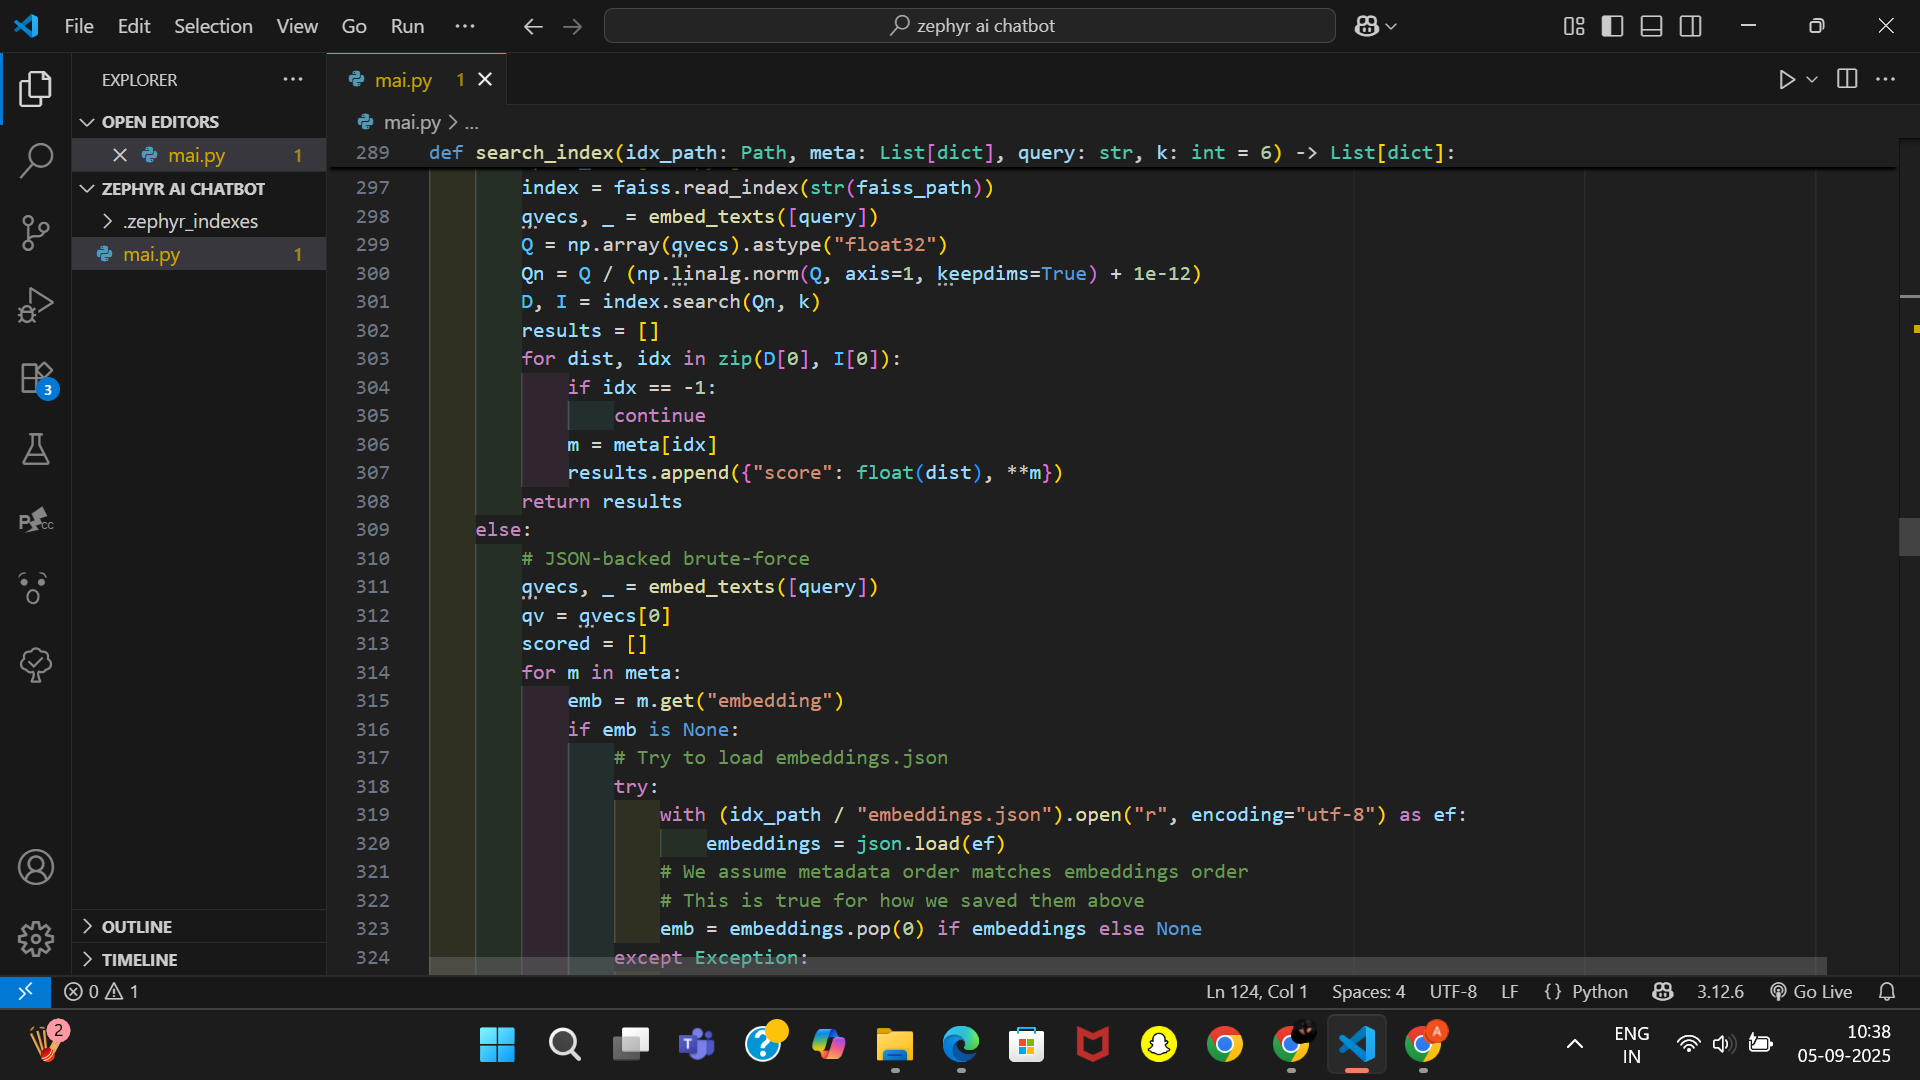This screenshot has width=1920, height=1080.
Task: Click the Go Live status bar button
Action: pyautogui.click(x=1811, y=991)
